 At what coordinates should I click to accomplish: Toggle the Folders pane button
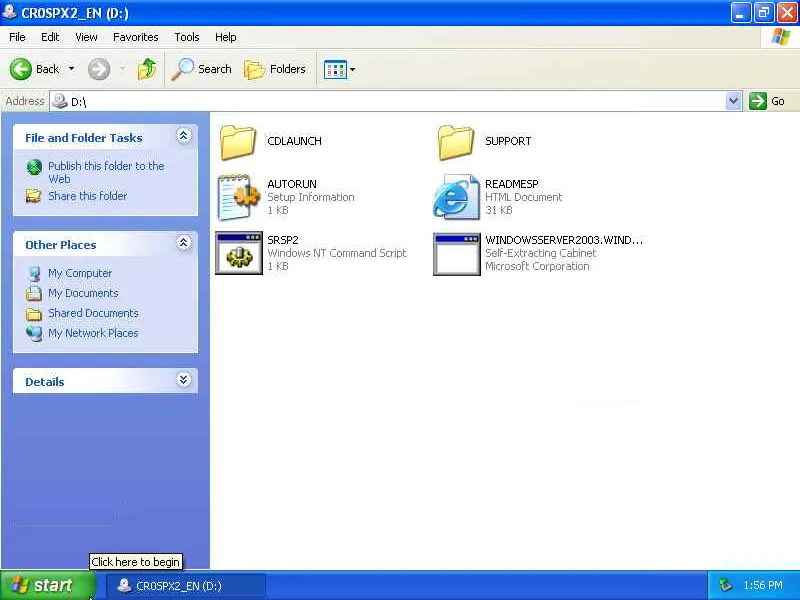click(x=275, y=69)
